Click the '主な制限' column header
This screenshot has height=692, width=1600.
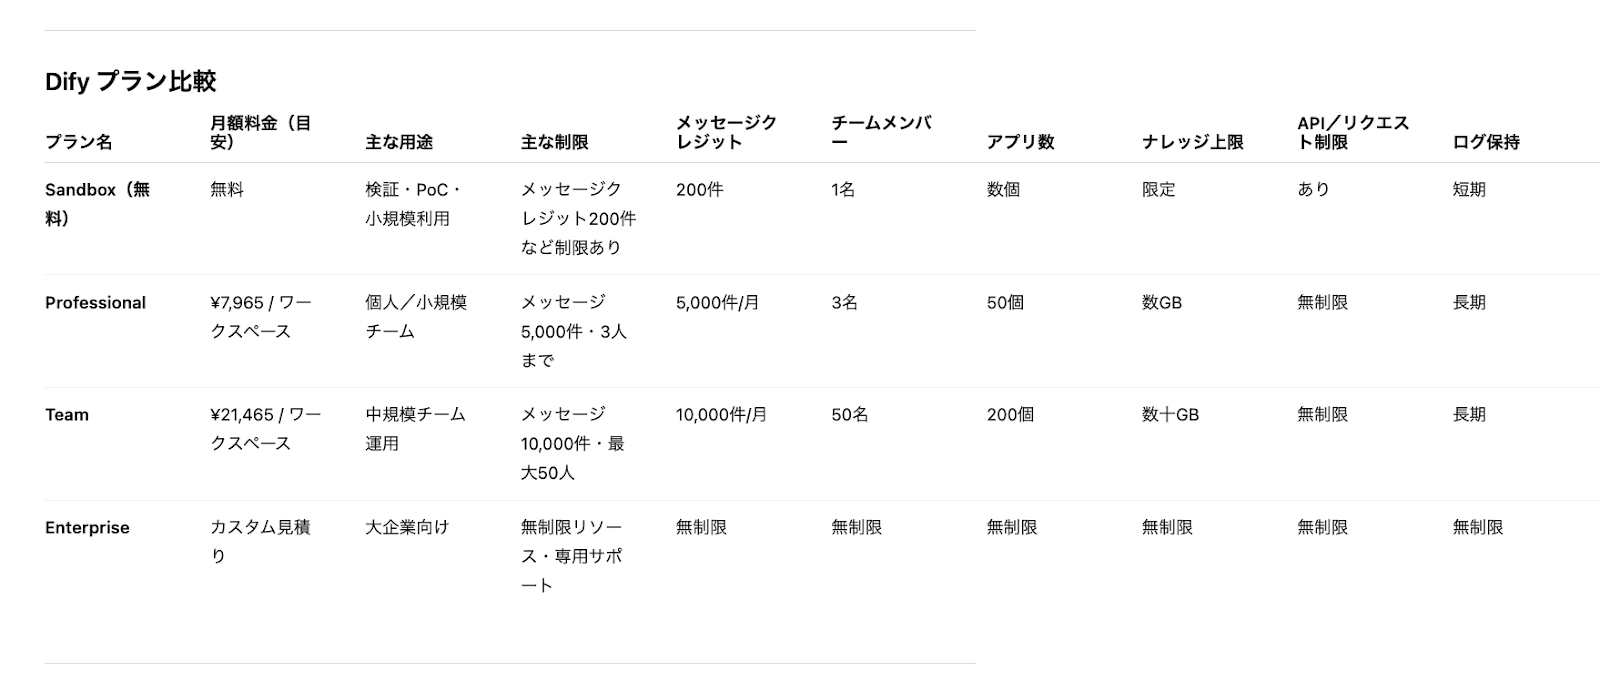coord(554,142)
